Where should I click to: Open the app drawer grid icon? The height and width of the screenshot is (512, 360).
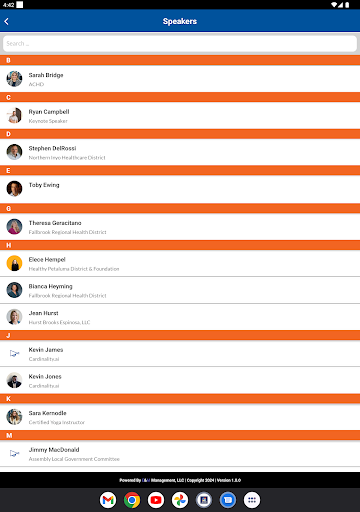pyautogui.click(x=252, y=500)
